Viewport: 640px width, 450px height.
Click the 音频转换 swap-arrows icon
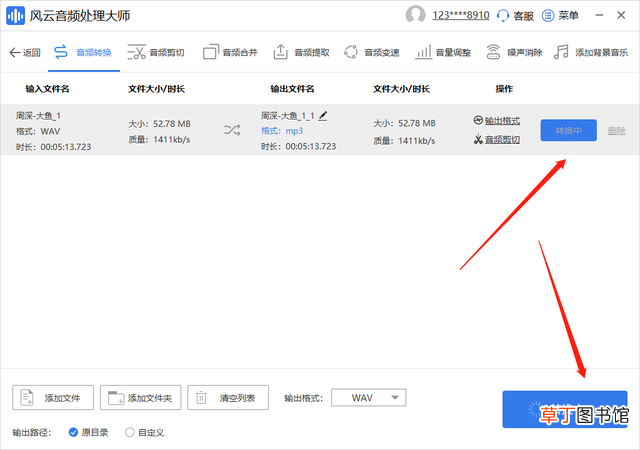(x=61, y=52)
